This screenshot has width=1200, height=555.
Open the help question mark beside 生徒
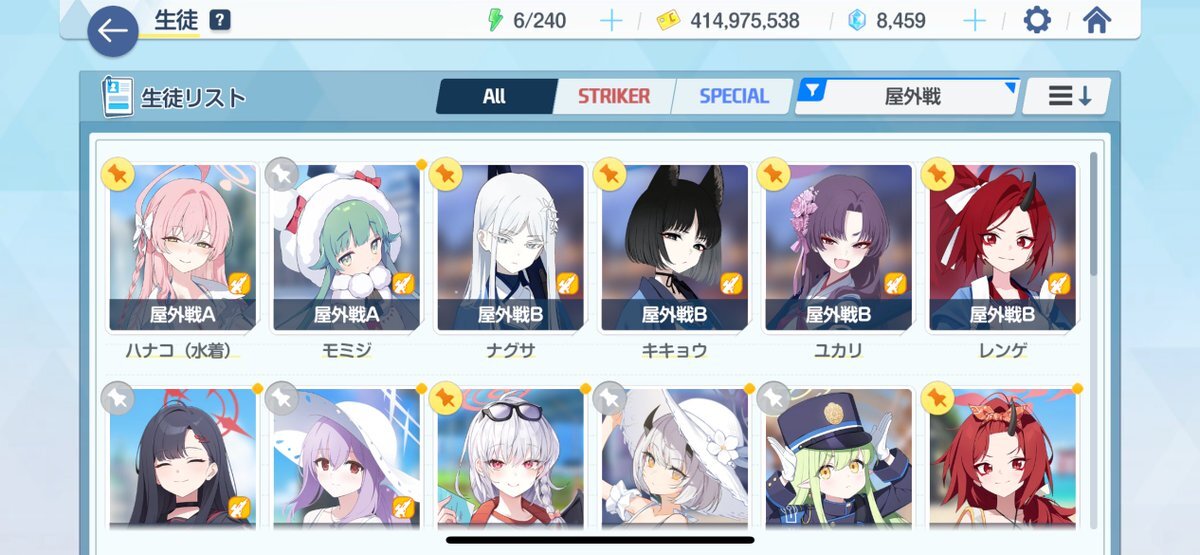pos(220,20)
